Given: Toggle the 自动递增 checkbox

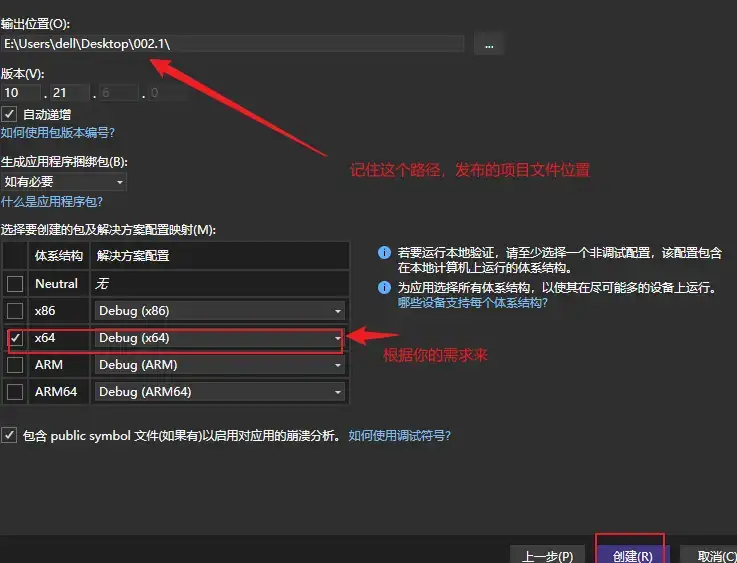Looking at the screenshot, I should coord(9,114).
